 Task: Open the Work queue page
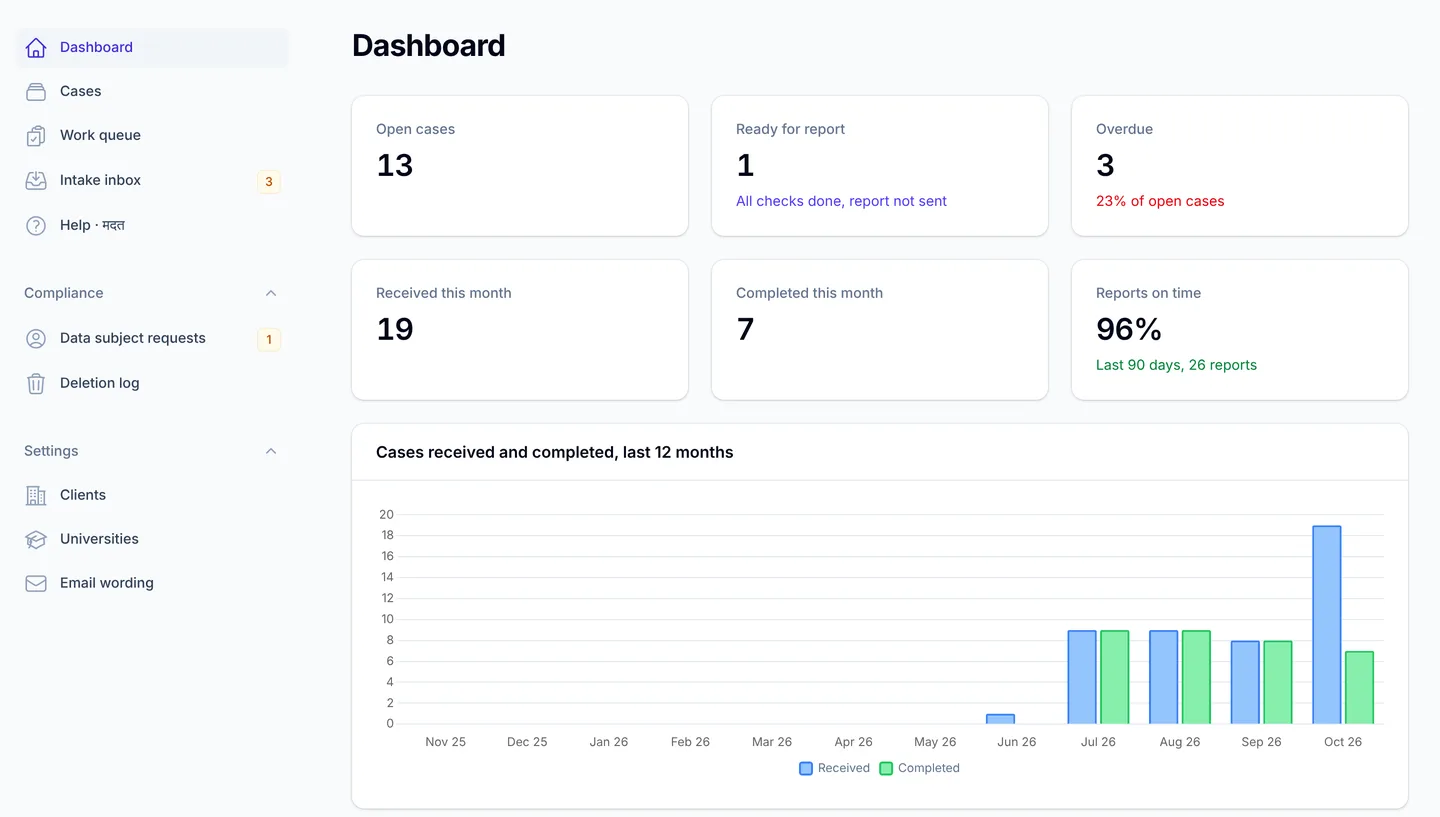[x=152, y=135]
